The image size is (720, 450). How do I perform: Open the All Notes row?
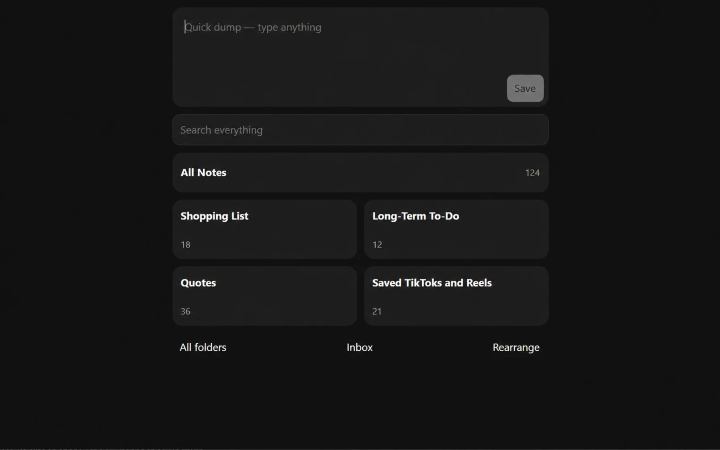(360, 173)
